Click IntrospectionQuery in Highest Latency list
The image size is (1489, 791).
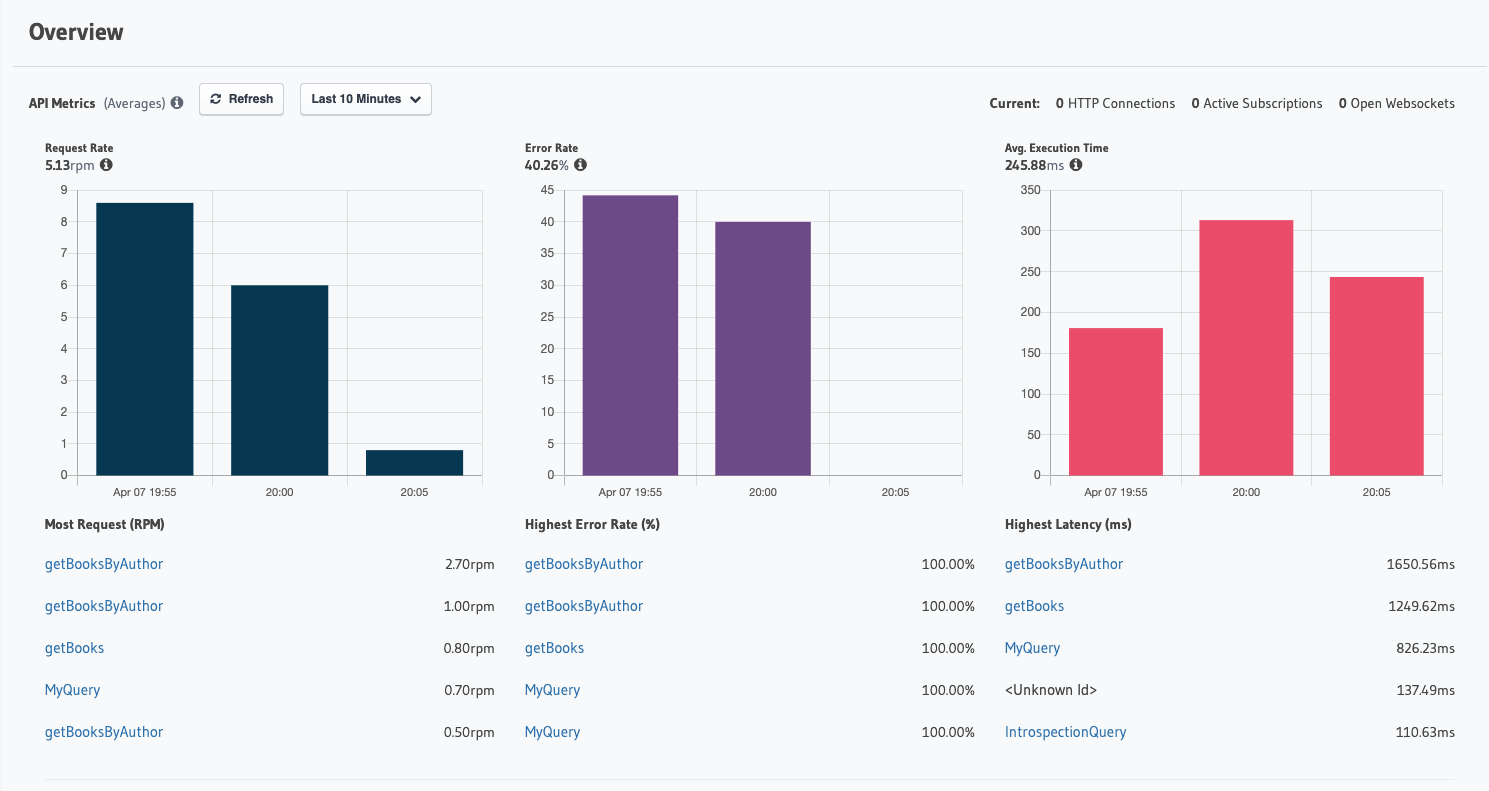pos(1065,732)
